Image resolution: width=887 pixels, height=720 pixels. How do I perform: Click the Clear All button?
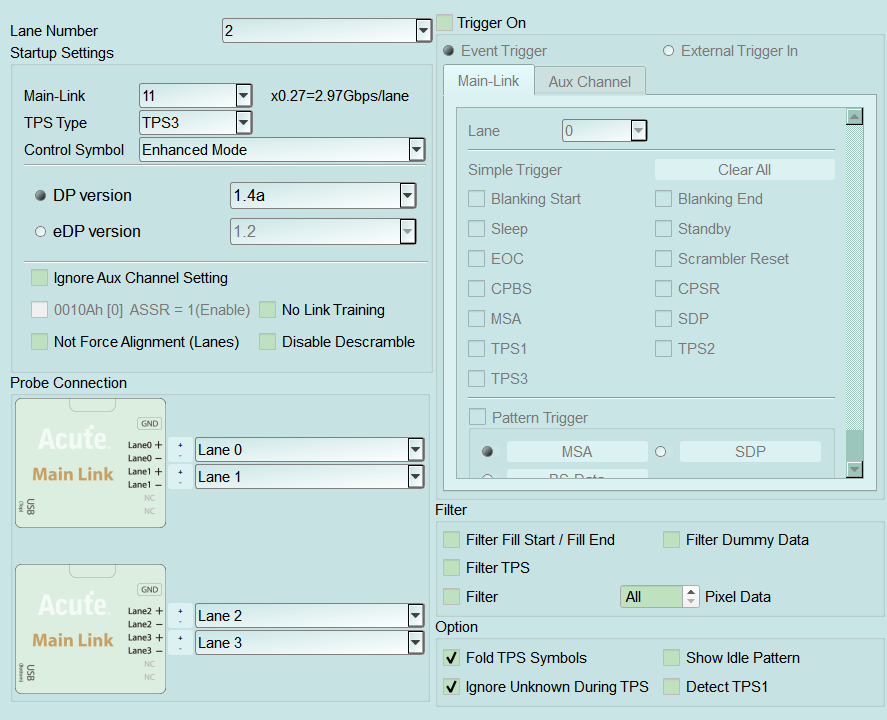pyautogui.click(x=744, y=170)
